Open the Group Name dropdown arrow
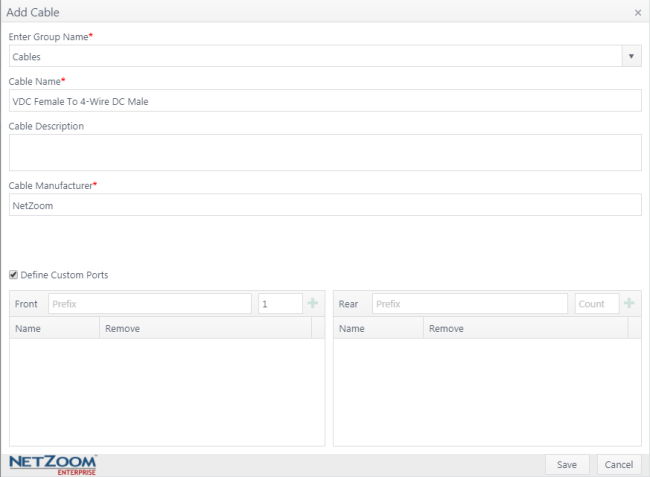This screenshot has height=477, width=650. click(x=631, y=56)
